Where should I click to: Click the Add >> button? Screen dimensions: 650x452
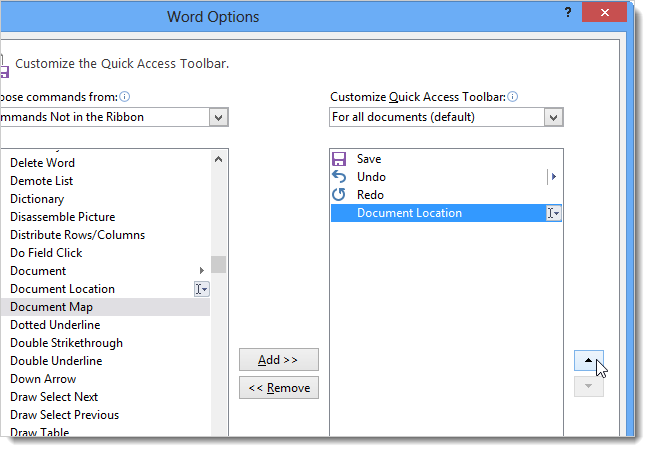[x=279, y=360]
